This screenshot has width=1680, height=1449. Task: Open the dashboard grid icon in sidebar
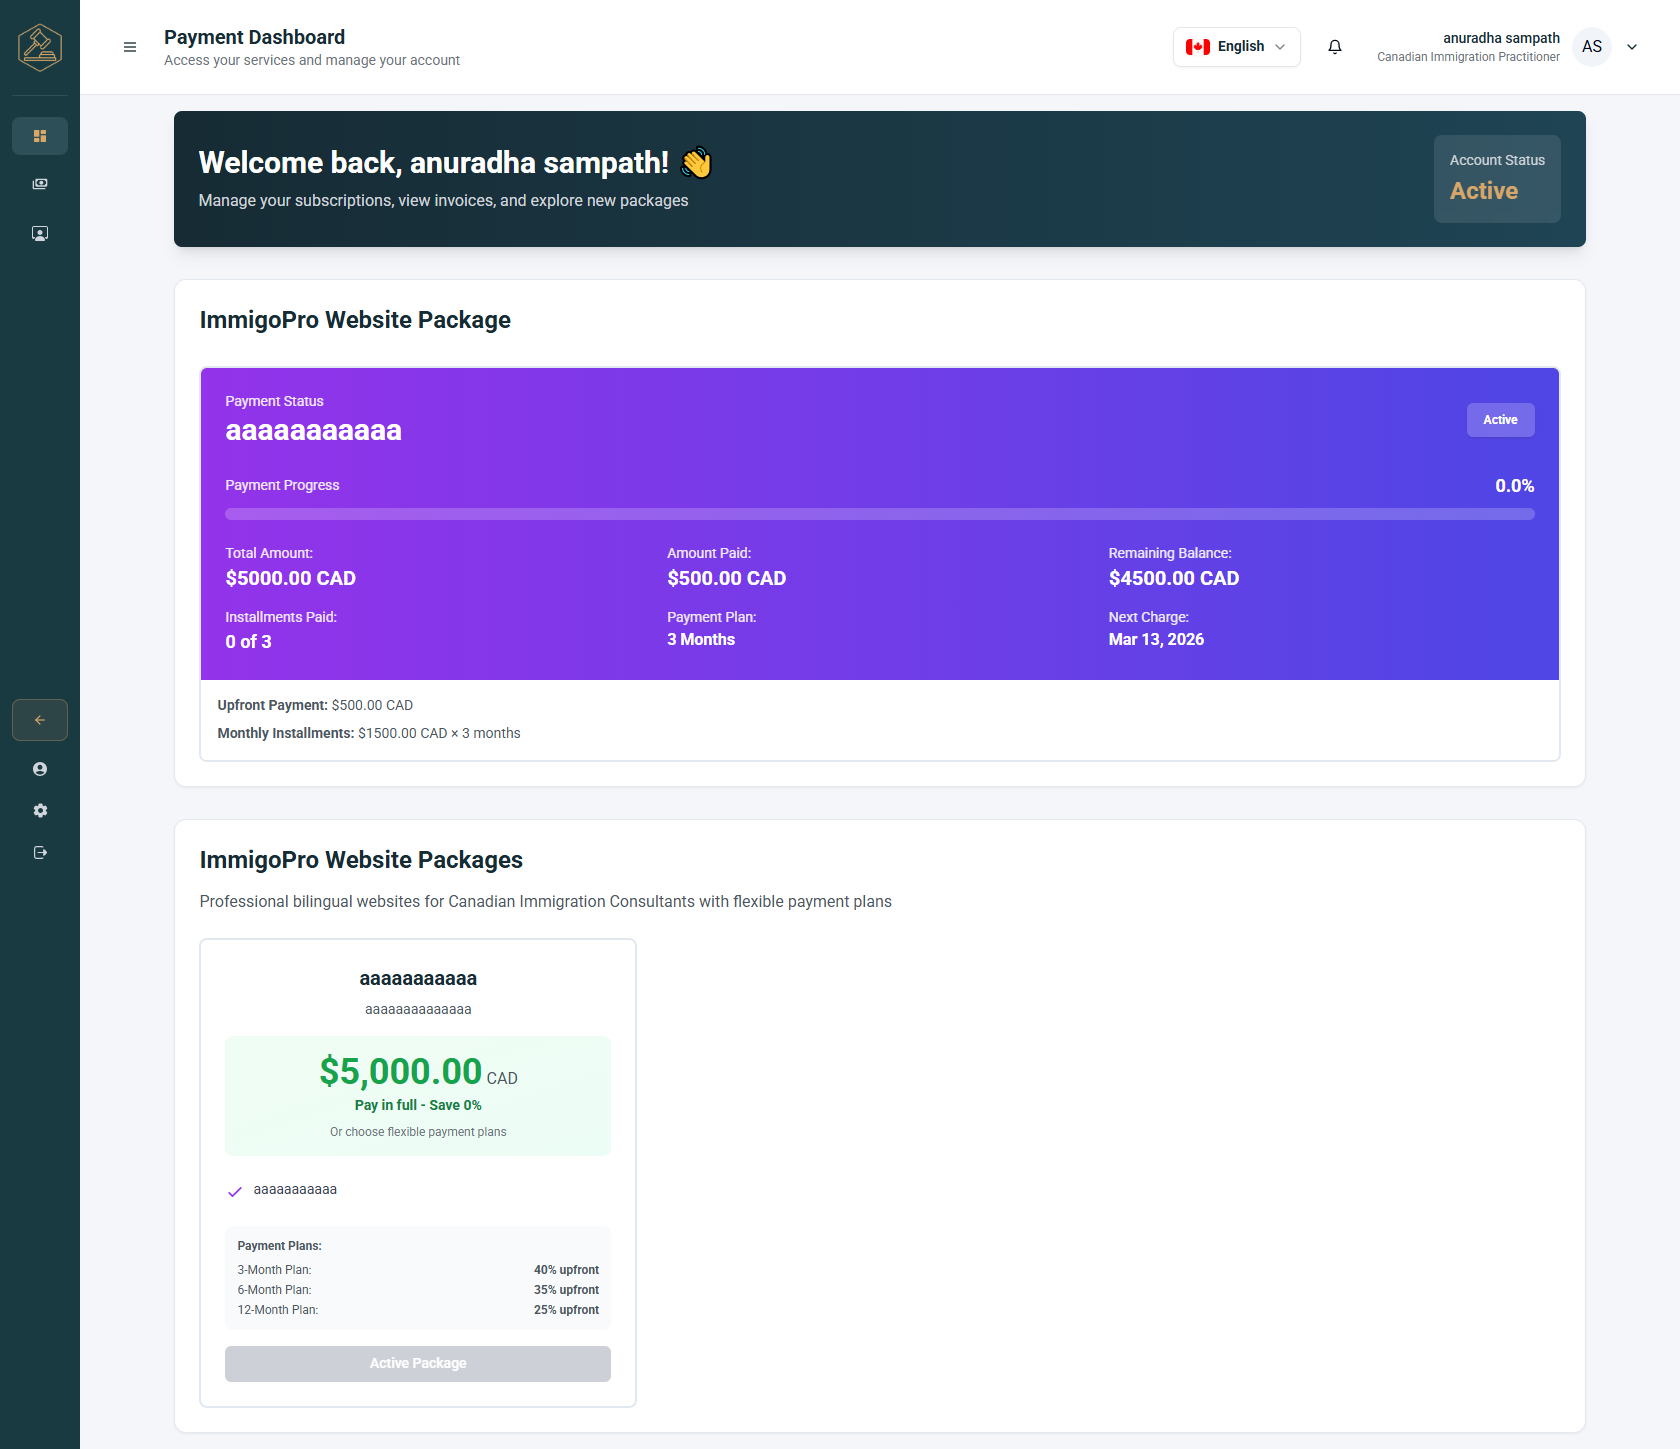tap(40, 136)
